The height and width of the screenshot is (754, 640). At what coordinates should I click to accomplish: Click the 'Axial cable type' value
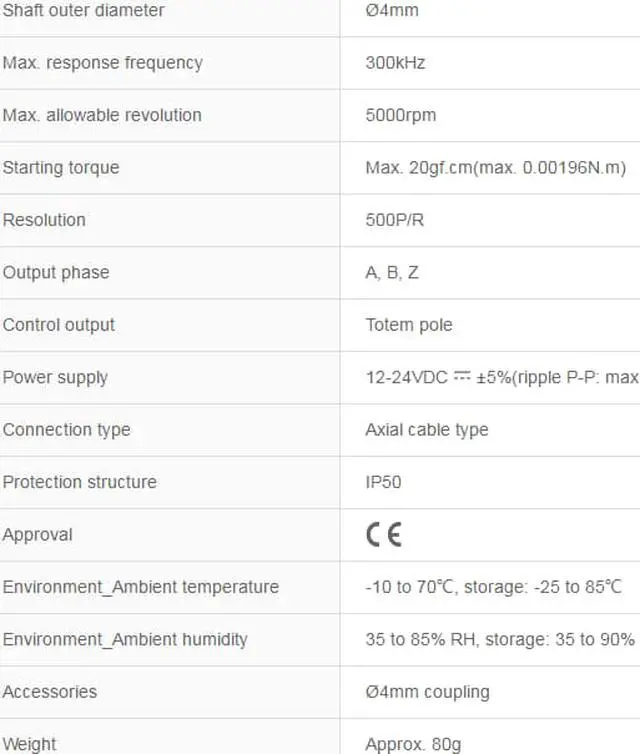[x=426, y=430]
